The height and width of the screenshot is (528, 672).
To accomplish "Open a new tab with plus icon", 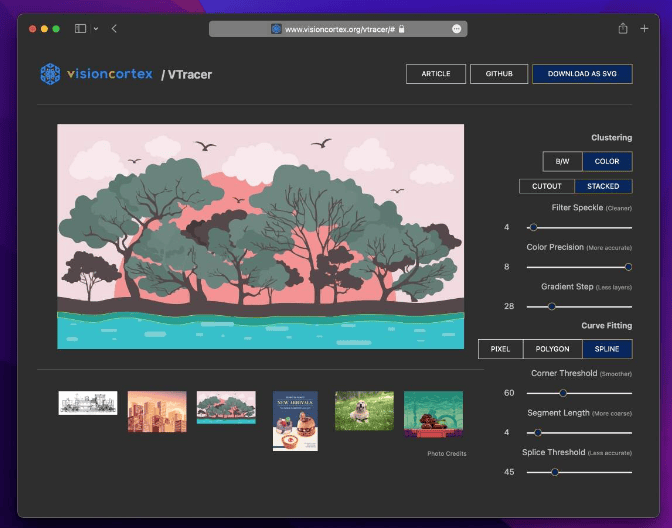I will coord(645,29).
